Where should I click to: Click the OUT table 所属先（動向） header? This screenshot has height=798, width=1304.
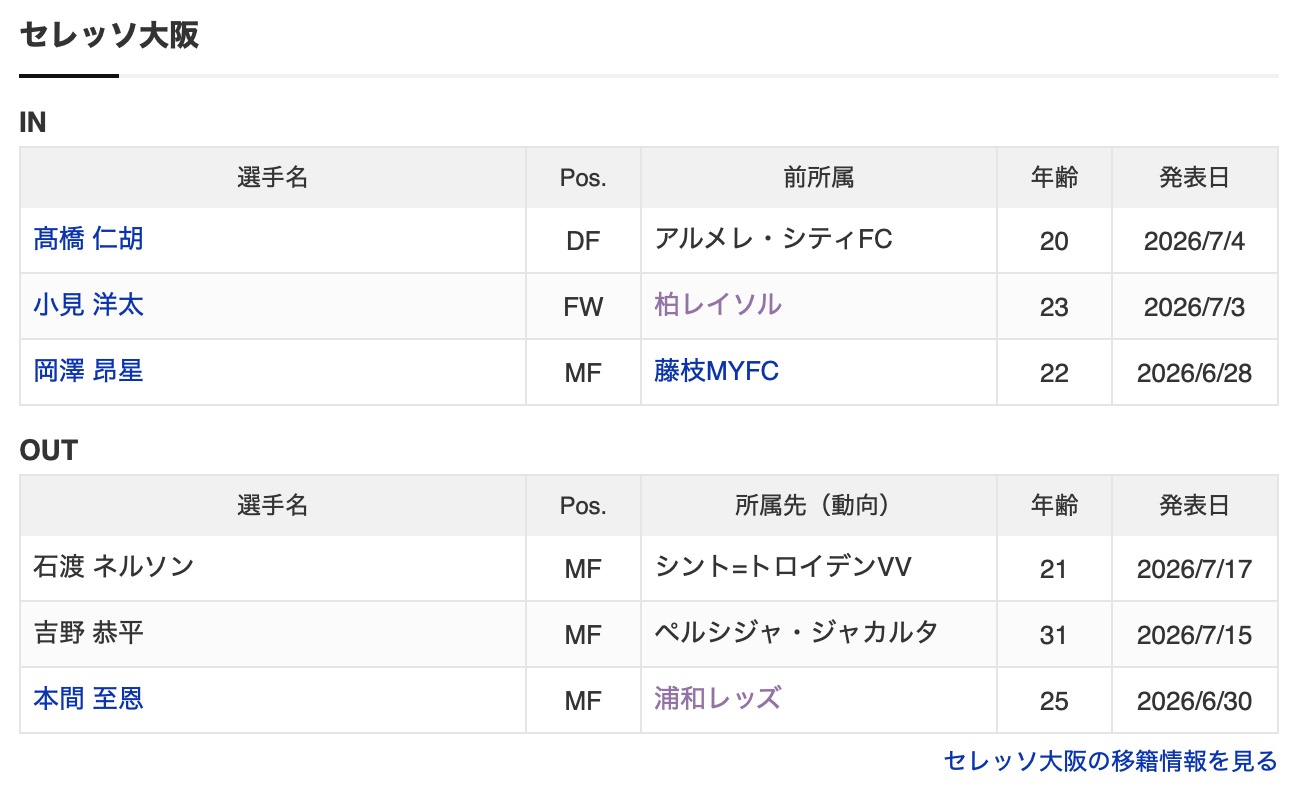[818, 506]
